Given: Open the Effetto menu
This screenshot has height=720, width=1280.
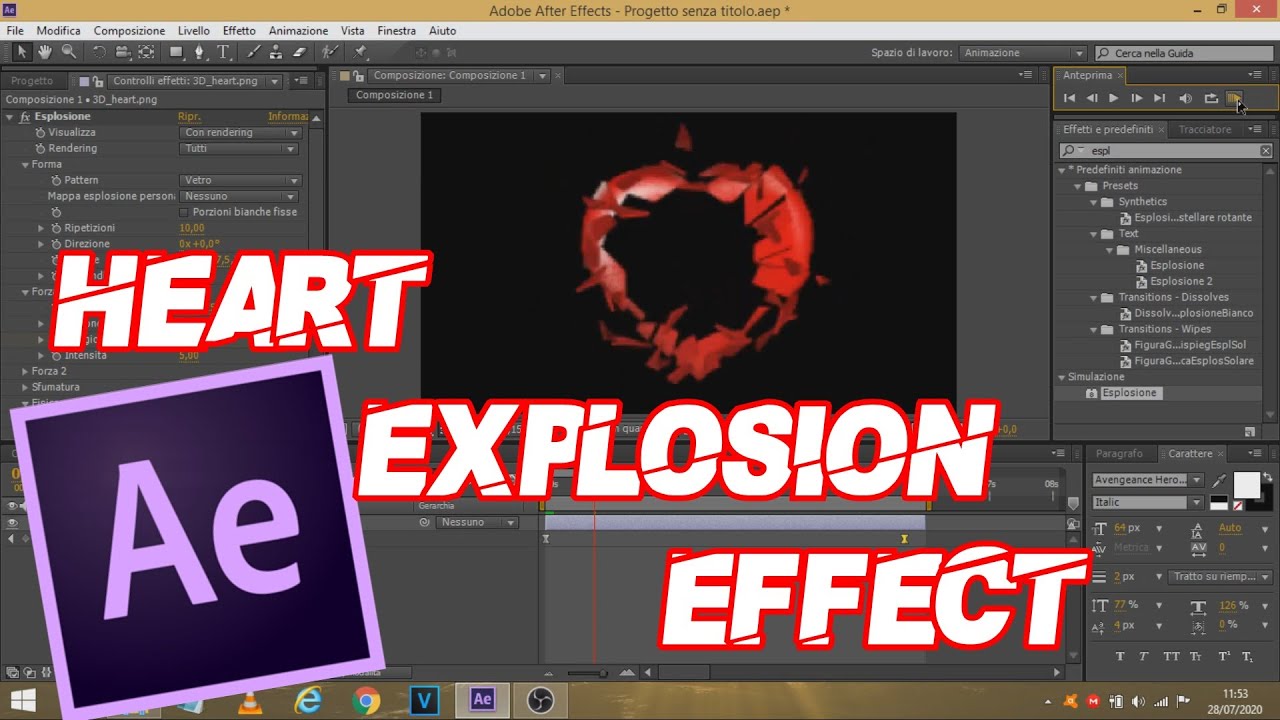Looking at the screenshot, I should tap(239, 31).
